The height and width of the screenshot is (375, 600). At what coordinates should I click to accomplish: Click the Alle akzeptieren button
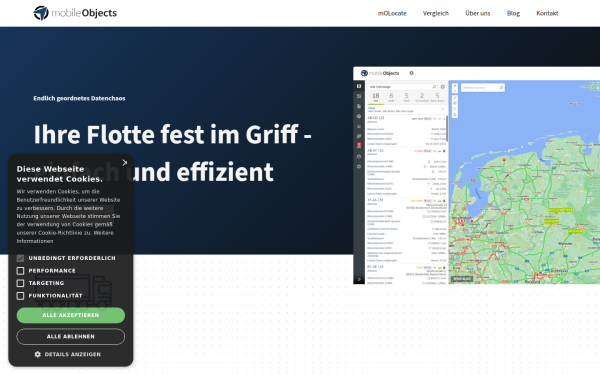click(71, 315)
